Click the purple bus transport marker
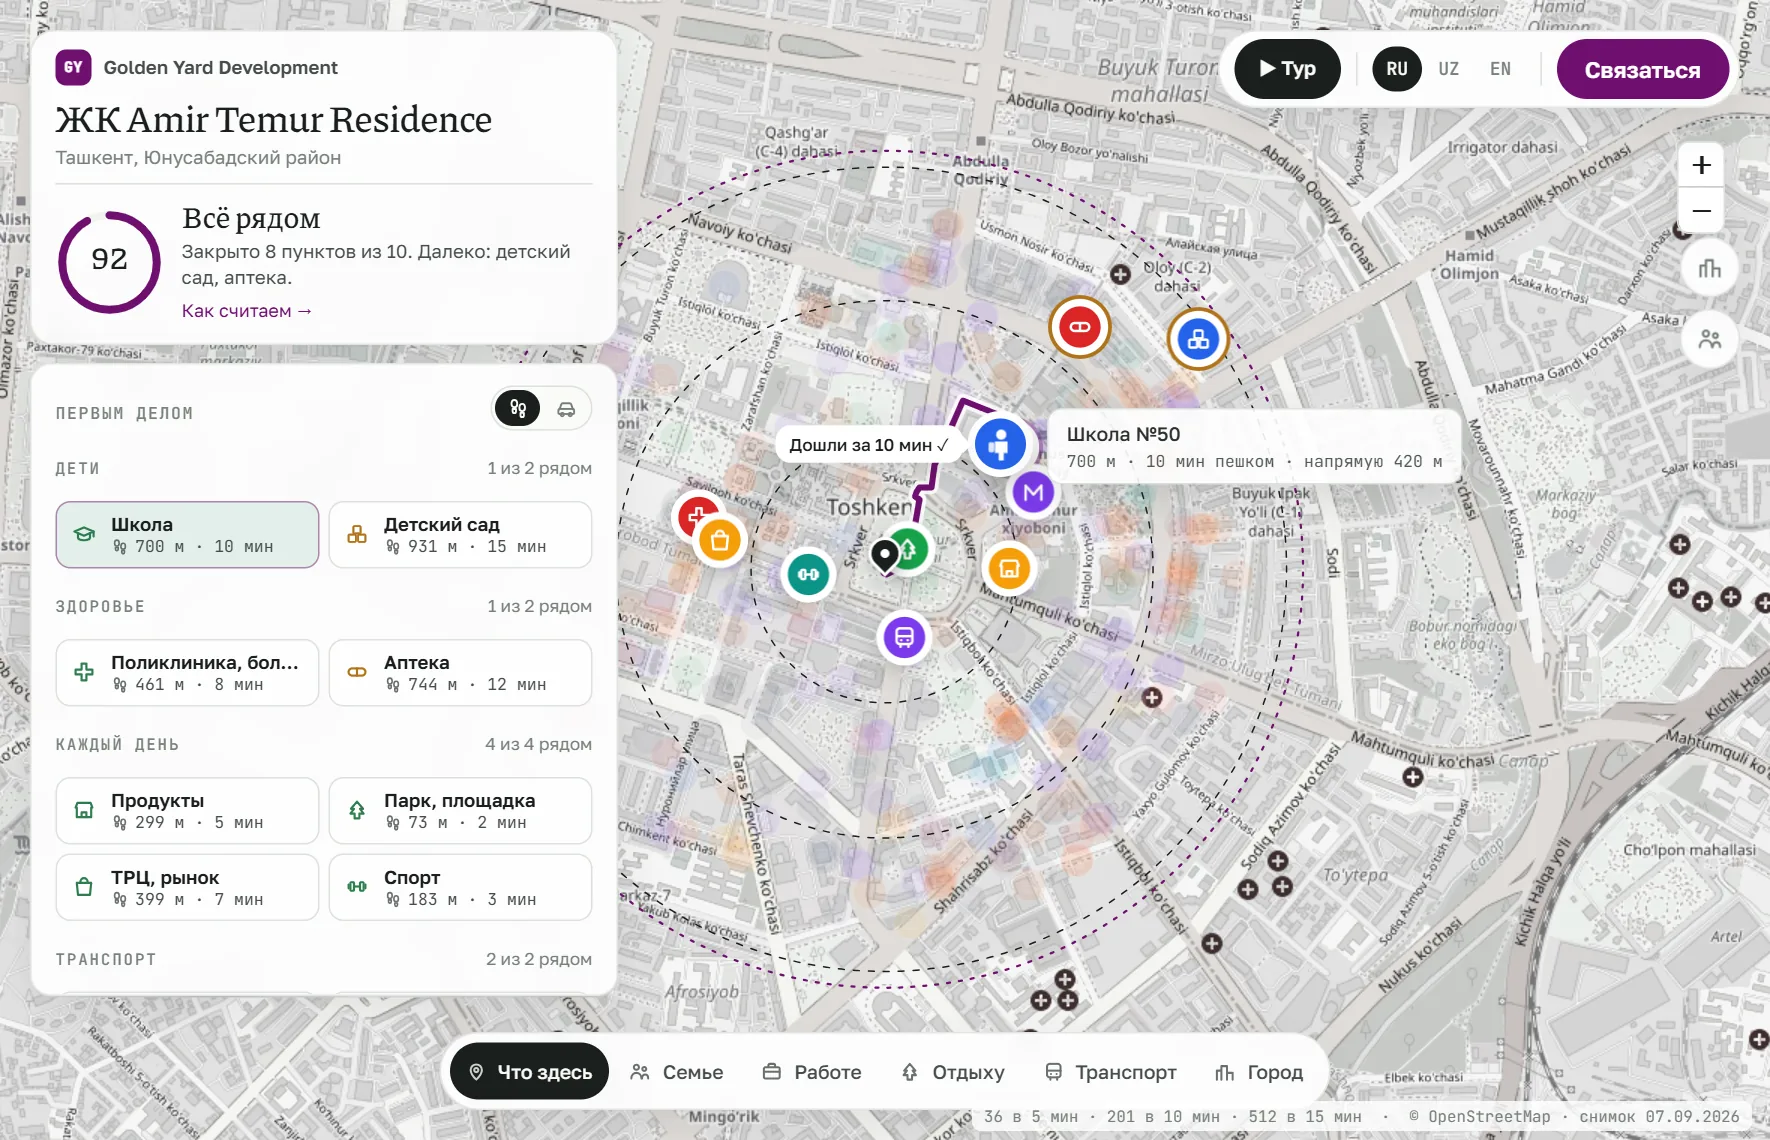The width and height of the screenshot is (1770, 1140). point(904,637)
